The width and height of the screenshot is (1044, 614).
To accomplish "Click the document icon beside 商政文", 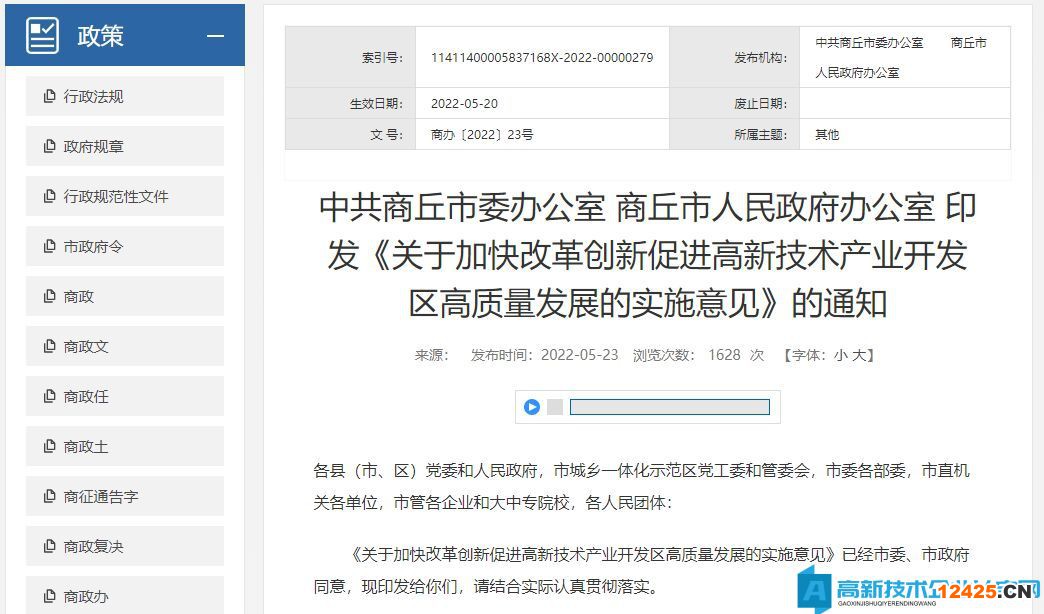I will pyautogui.click(x=50, y=346).
